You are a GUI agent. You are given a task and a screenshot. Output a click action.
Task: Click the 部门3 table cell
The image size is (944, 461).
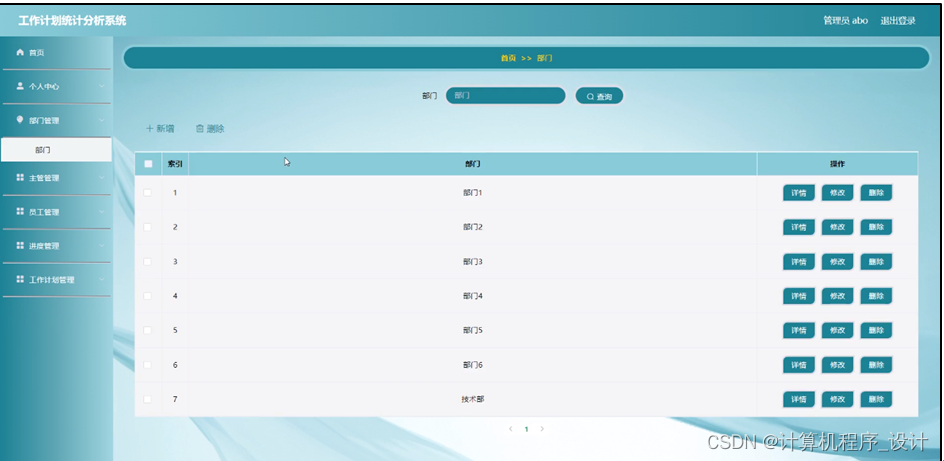(473, 262)
